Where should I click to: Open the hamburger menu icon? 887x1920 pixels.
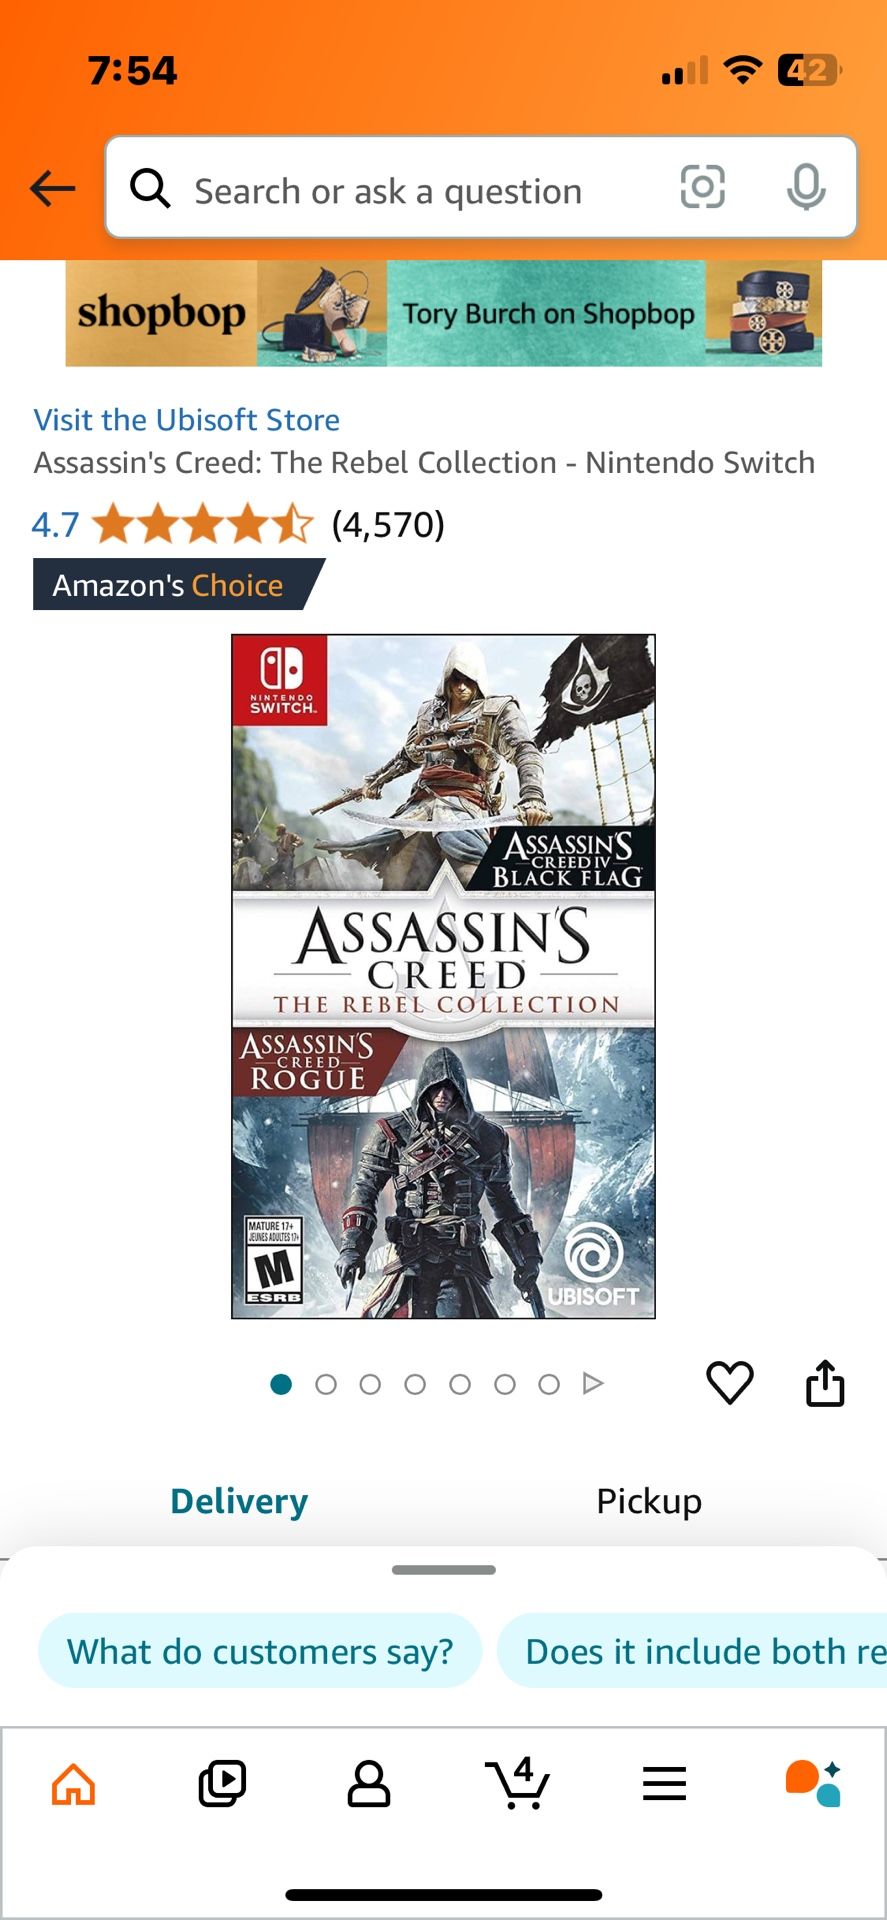(x=664, y=1784)
